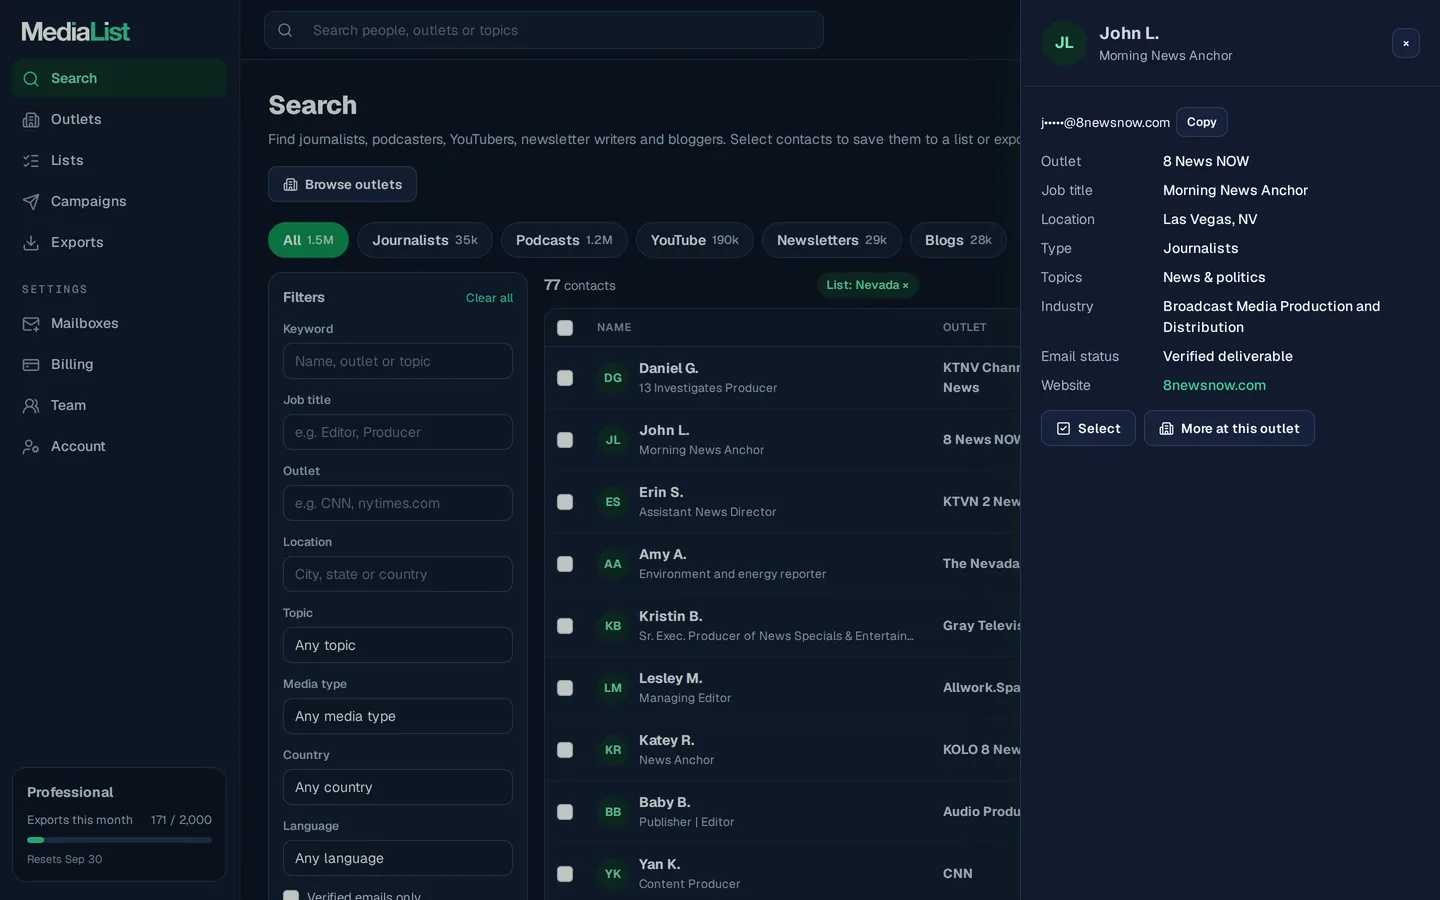Click the Browse outlets button
This screenshot has width=1440, height=900.
click(x=342, y=184)
